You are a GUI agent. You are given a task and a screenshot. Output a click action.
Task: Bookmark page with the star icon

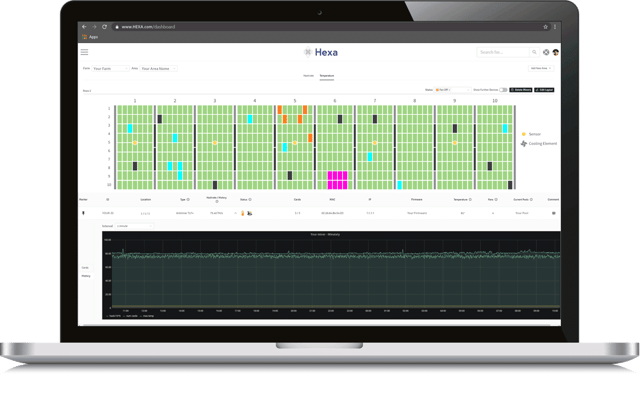(x=545, y=27)
